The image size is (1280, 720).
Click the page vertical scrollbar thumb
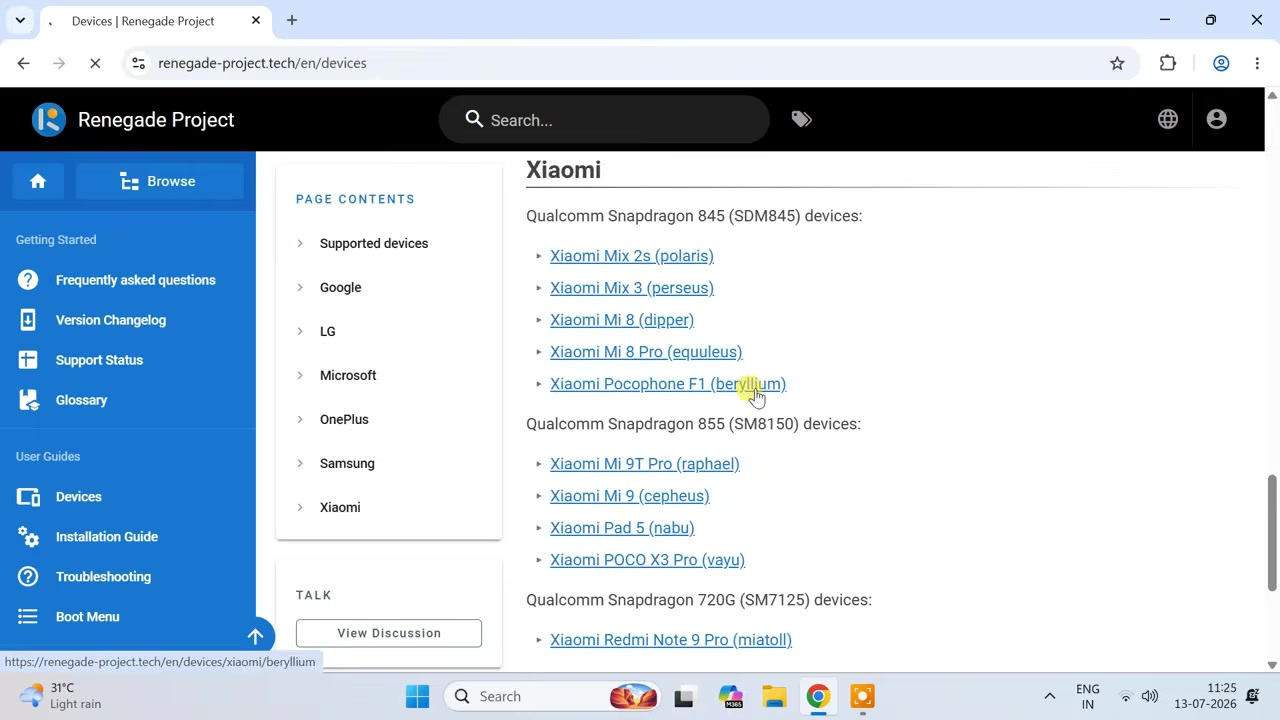click(1272, 533)
